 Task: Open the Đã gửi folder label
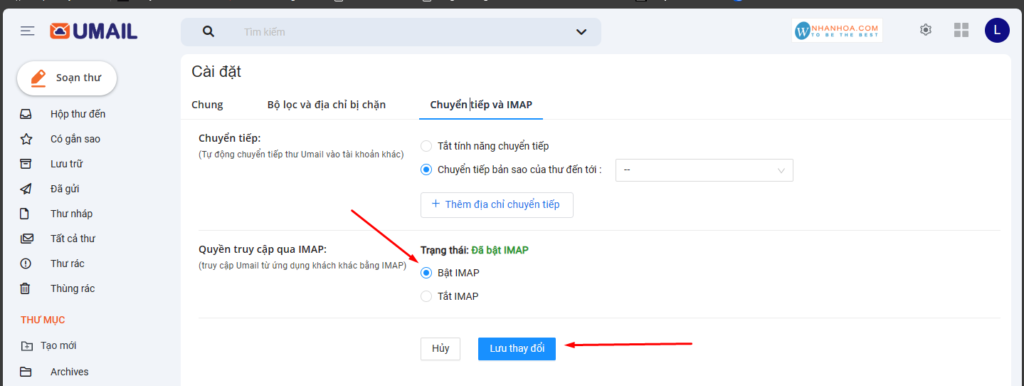[x=65, y=189]
